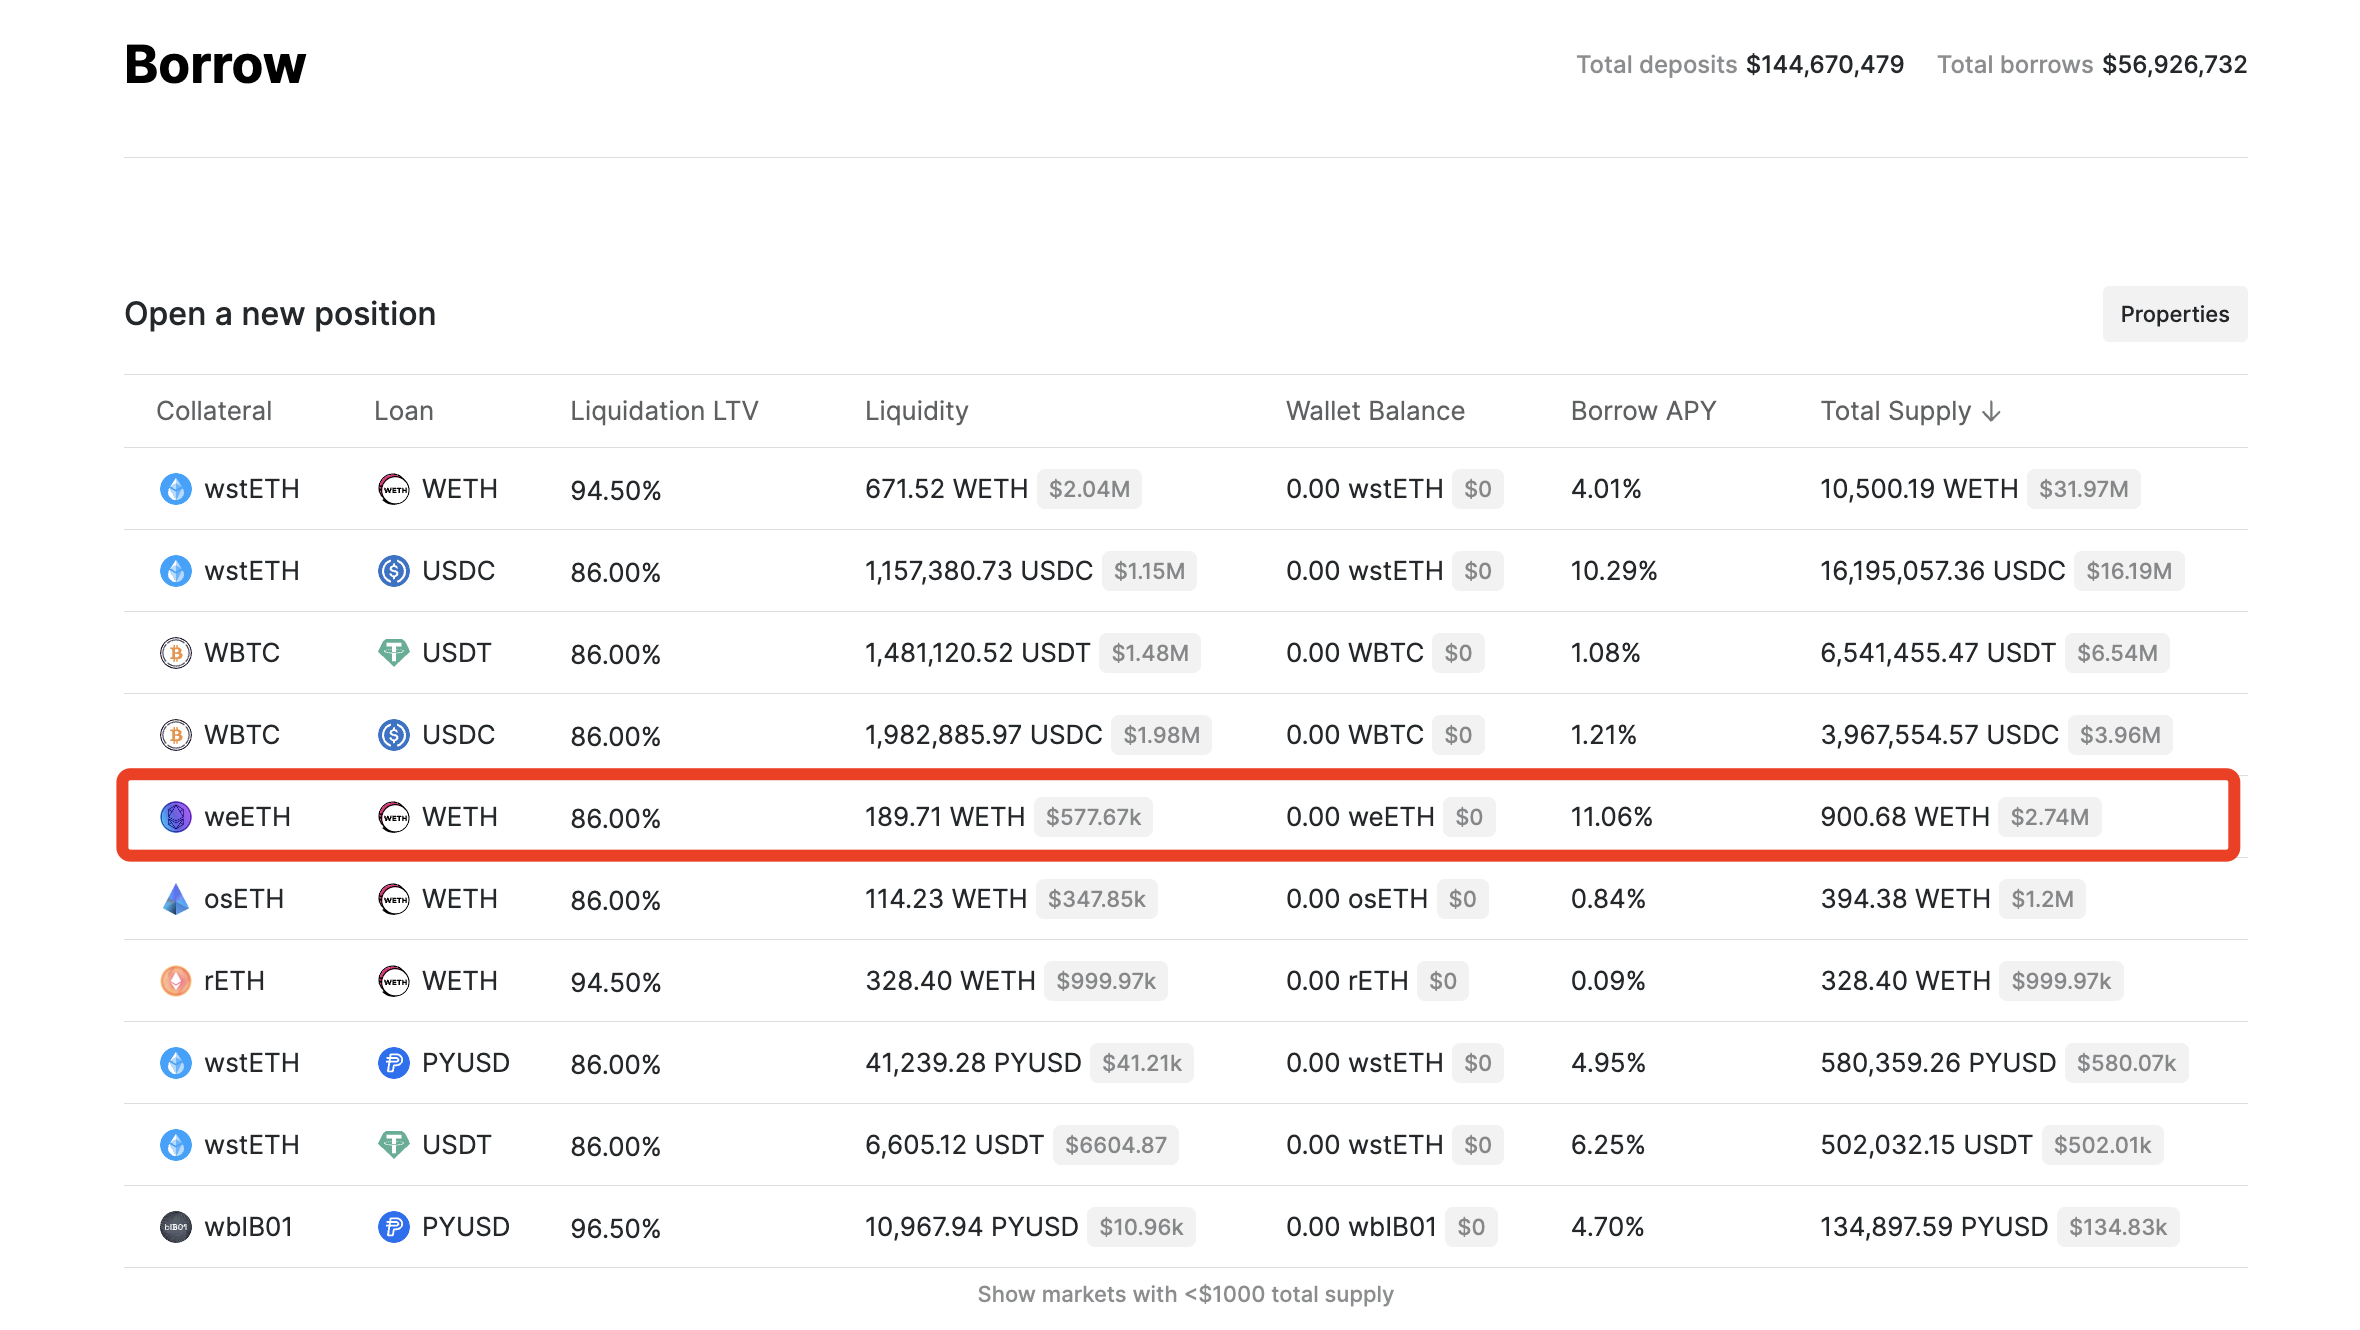Click Liquidation LTV column header

pyautogui.click(x=664, y=411)
